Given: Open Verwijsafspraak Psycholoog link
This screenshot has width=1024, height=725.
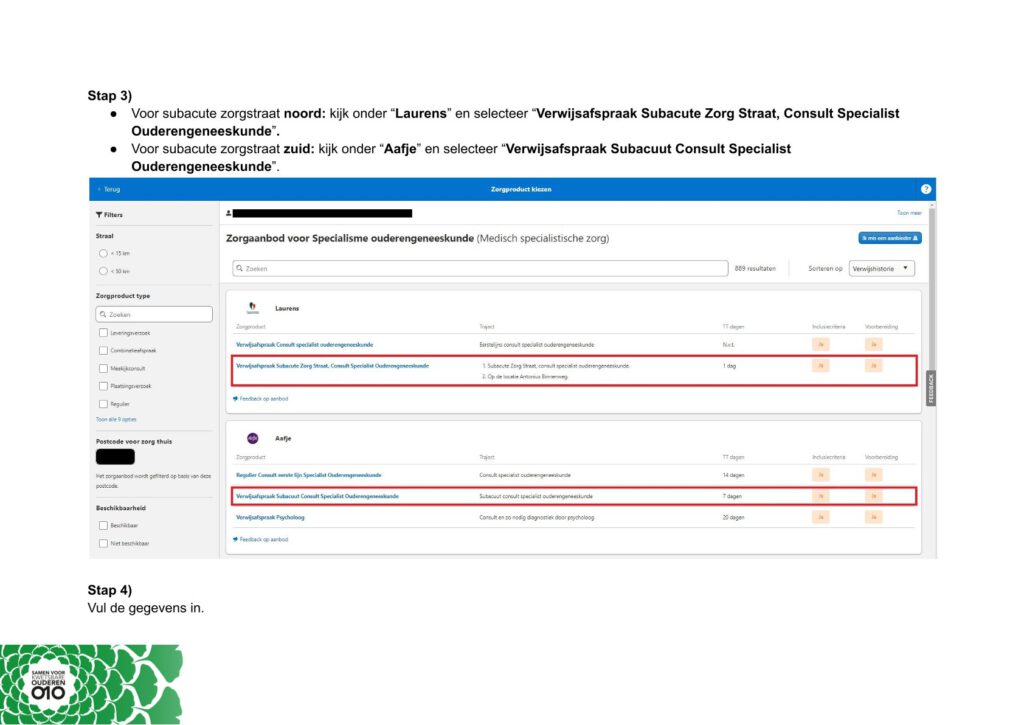Looking at the screenshot, I should point(270,517).
